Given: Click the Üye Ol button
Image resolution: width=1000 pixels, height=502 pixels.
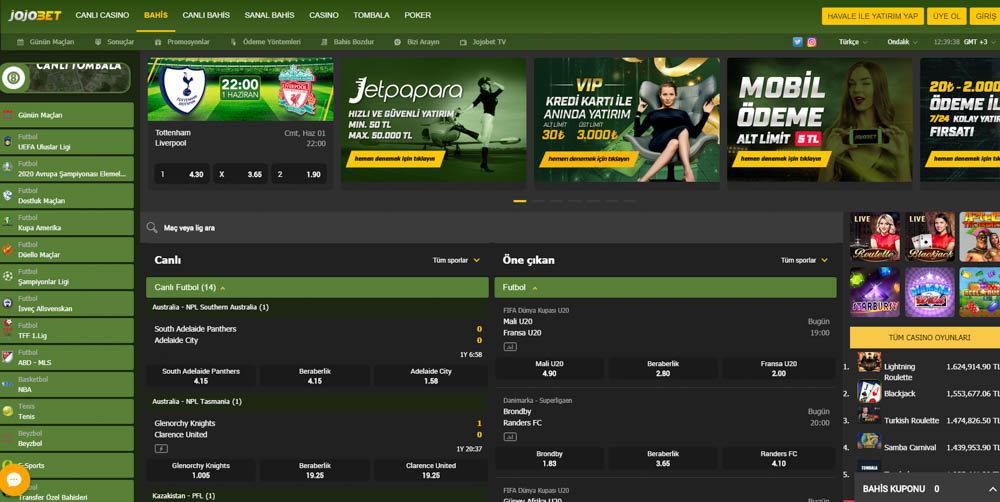Looking at the screenshot, I should point(946,17).
